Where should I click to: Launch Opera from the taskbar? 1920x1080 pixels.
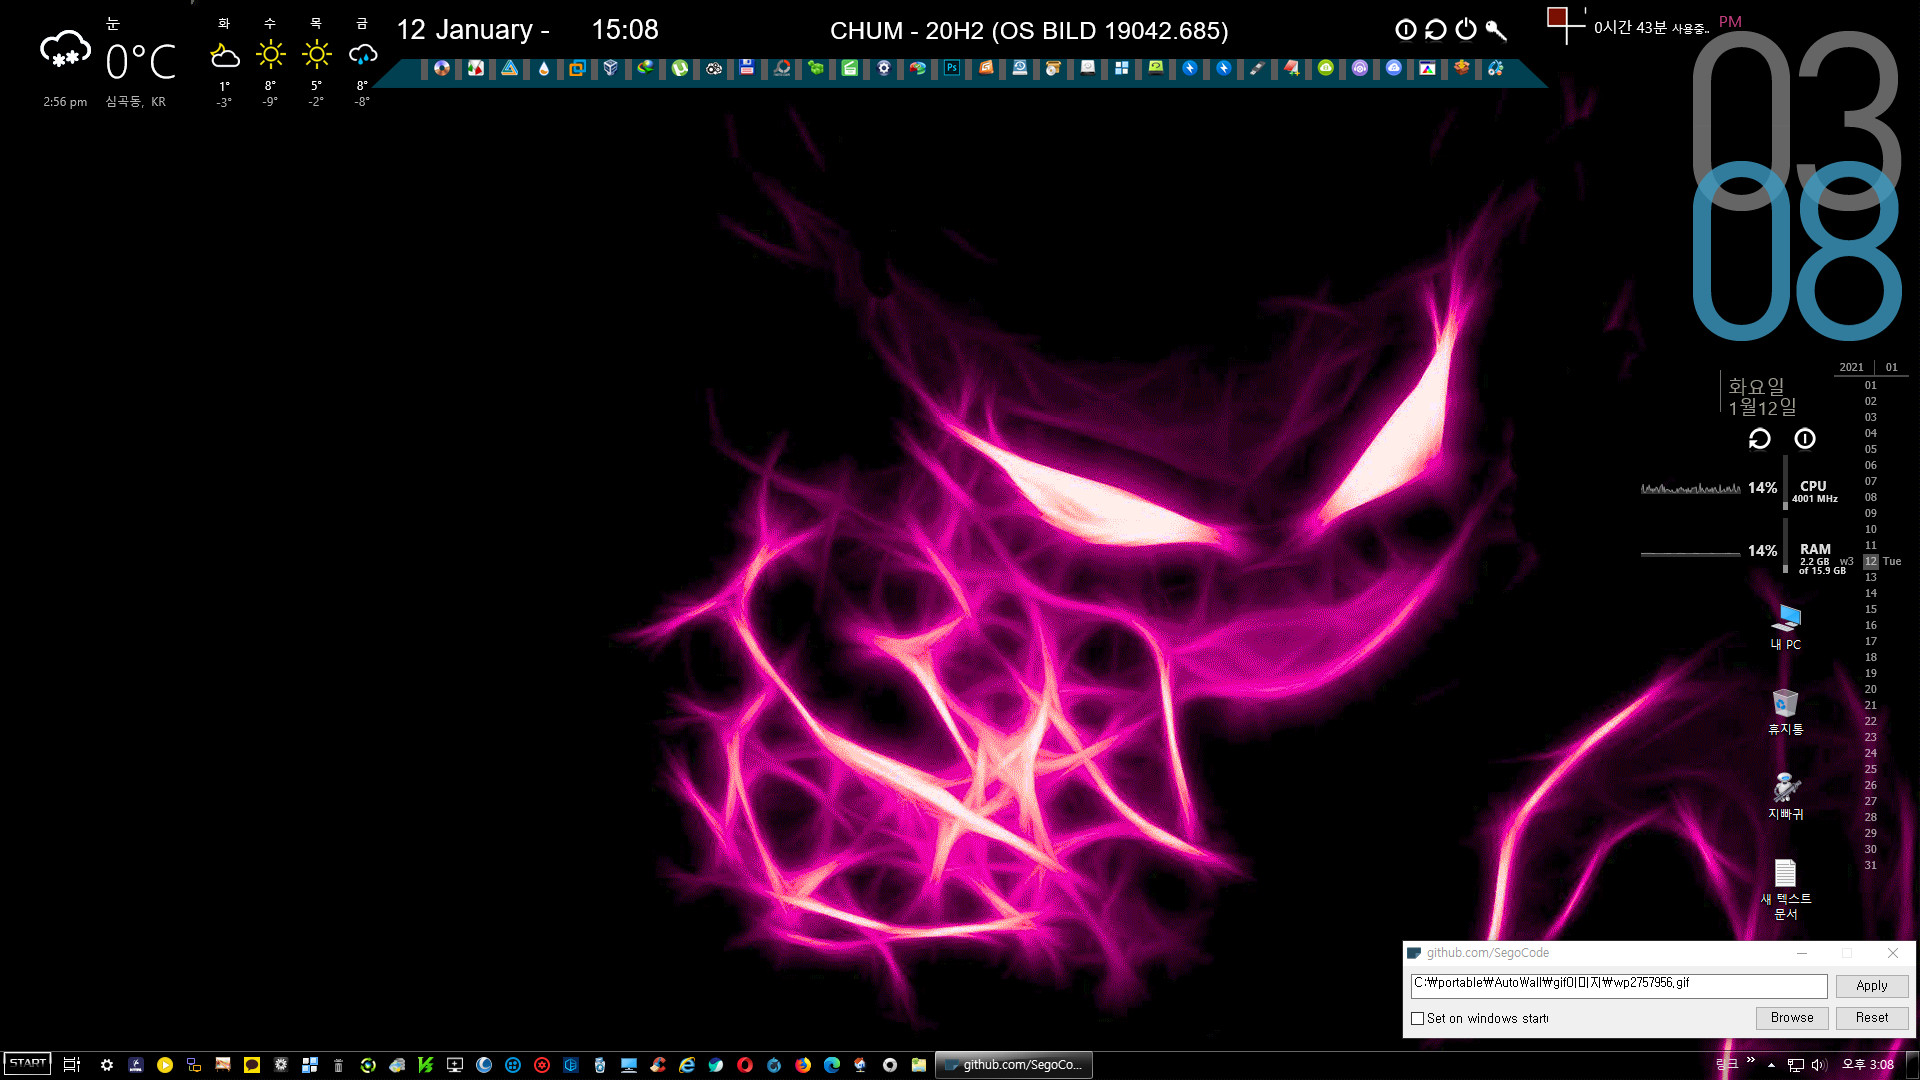745,1065
